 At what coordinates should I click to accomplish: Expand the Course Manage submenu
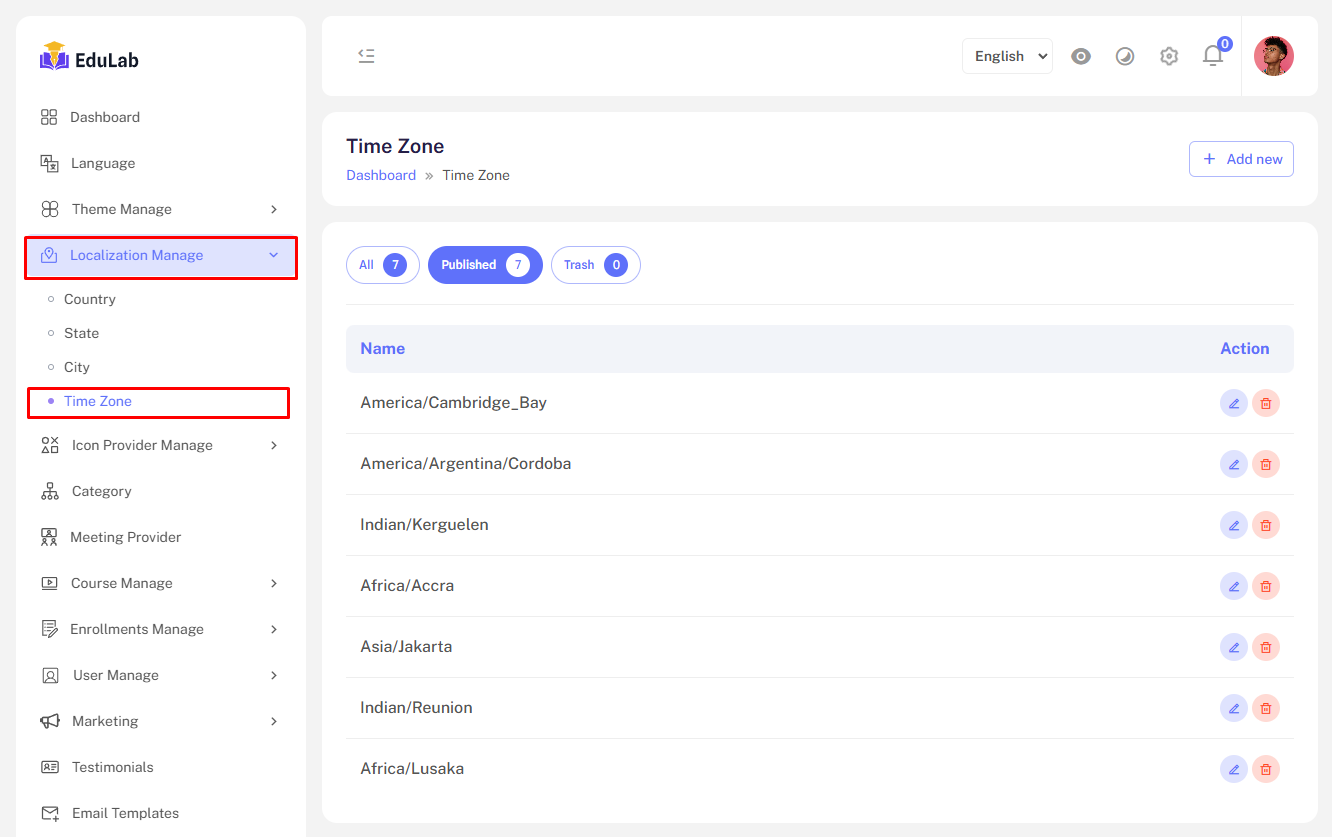coord(160,583)
